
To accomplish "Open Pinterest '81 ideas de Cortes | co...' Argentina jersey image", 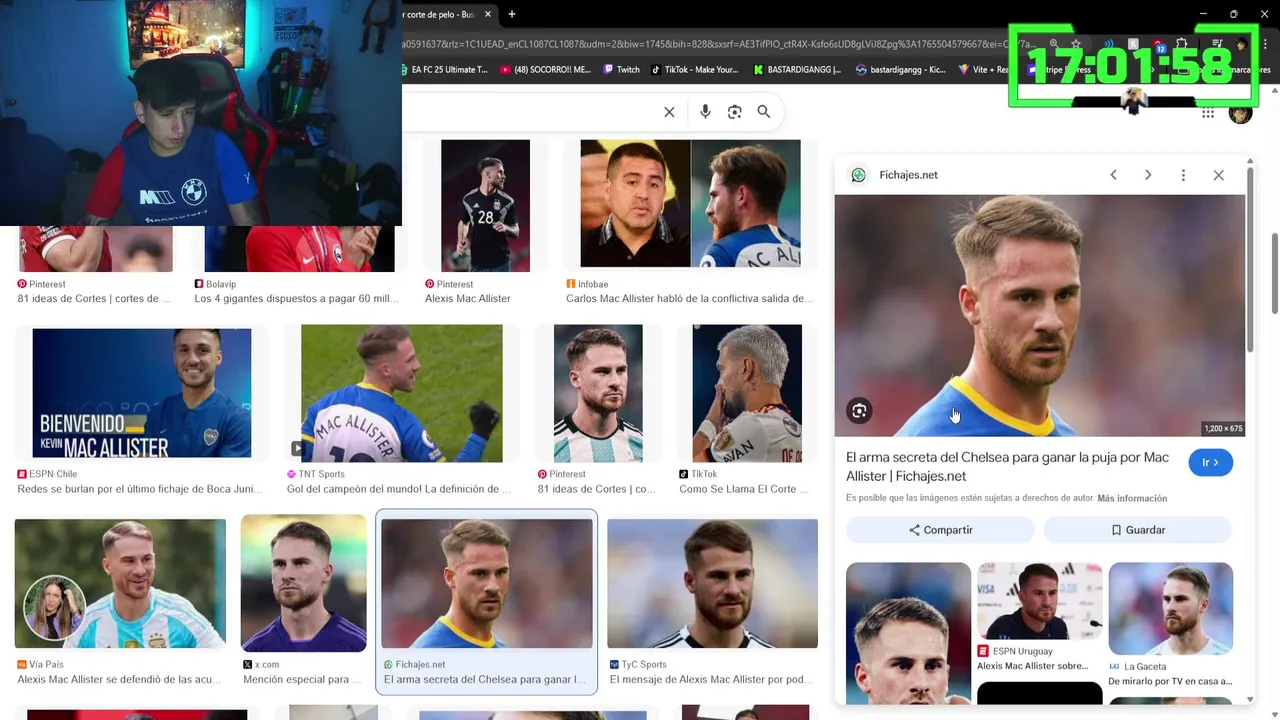I will [598, 393].
